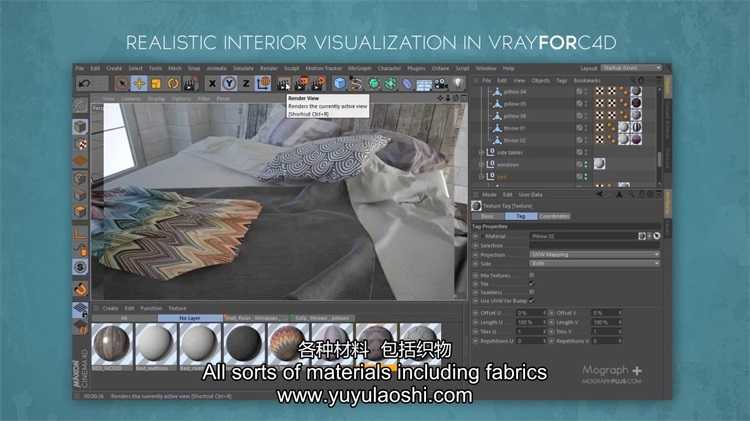Open the Side dropdown
The height and width of the screenshot is (421, 750).
(595, 264)
